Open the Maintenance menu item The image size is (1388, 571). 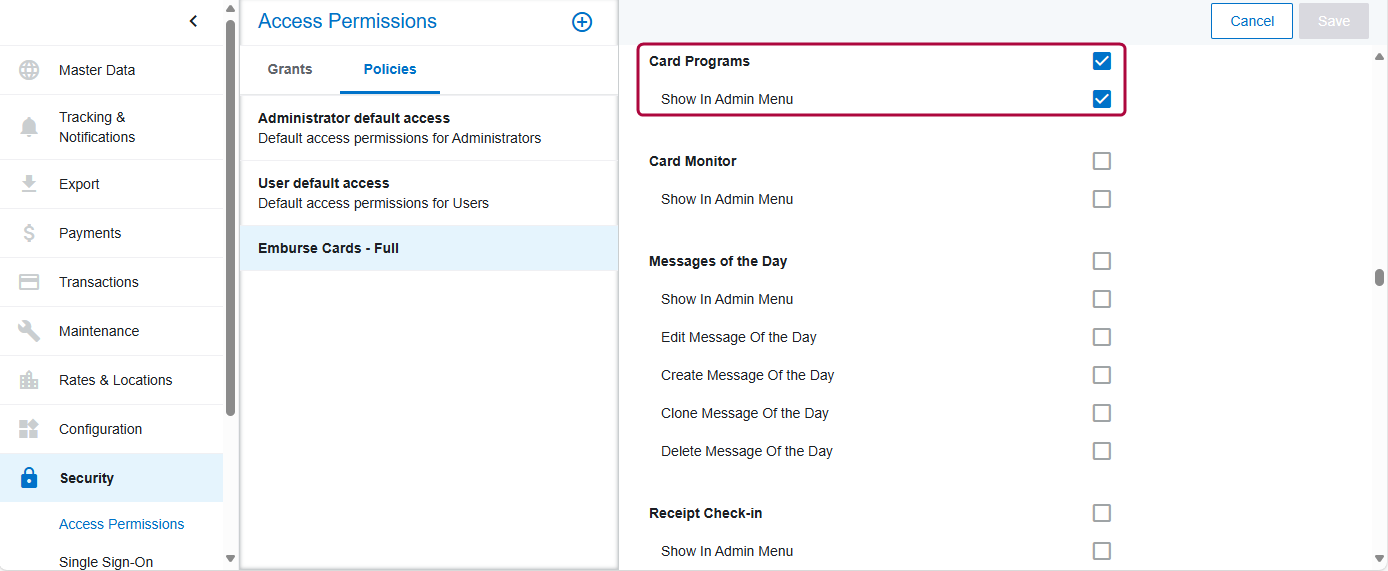(111, 331)
